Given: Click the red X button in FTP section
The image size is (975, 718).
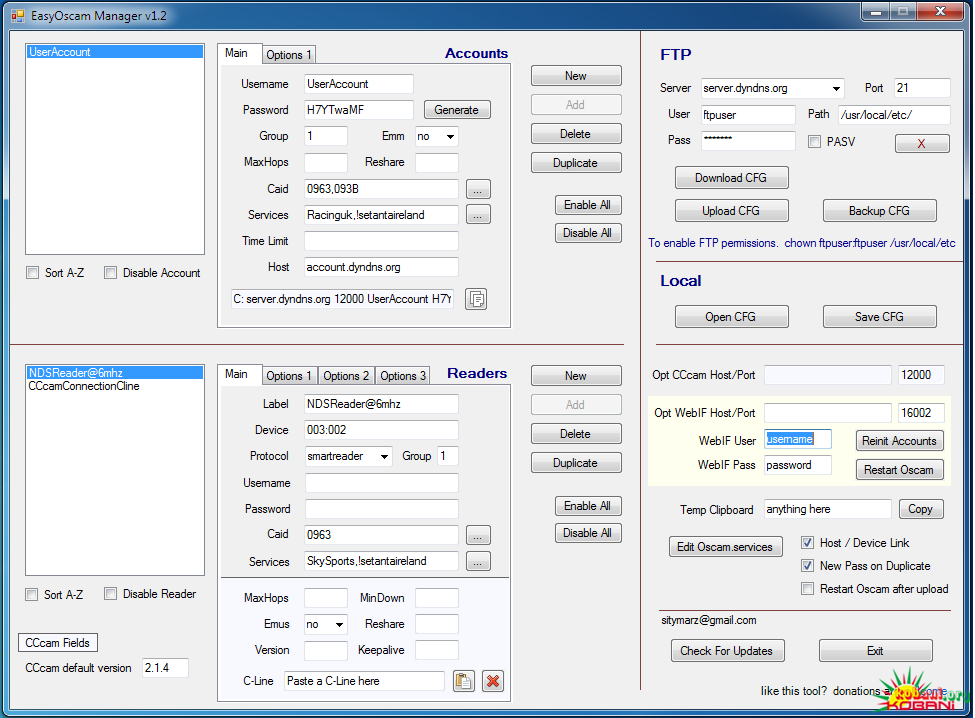Looking at the screenshot, I should [922, 143].
